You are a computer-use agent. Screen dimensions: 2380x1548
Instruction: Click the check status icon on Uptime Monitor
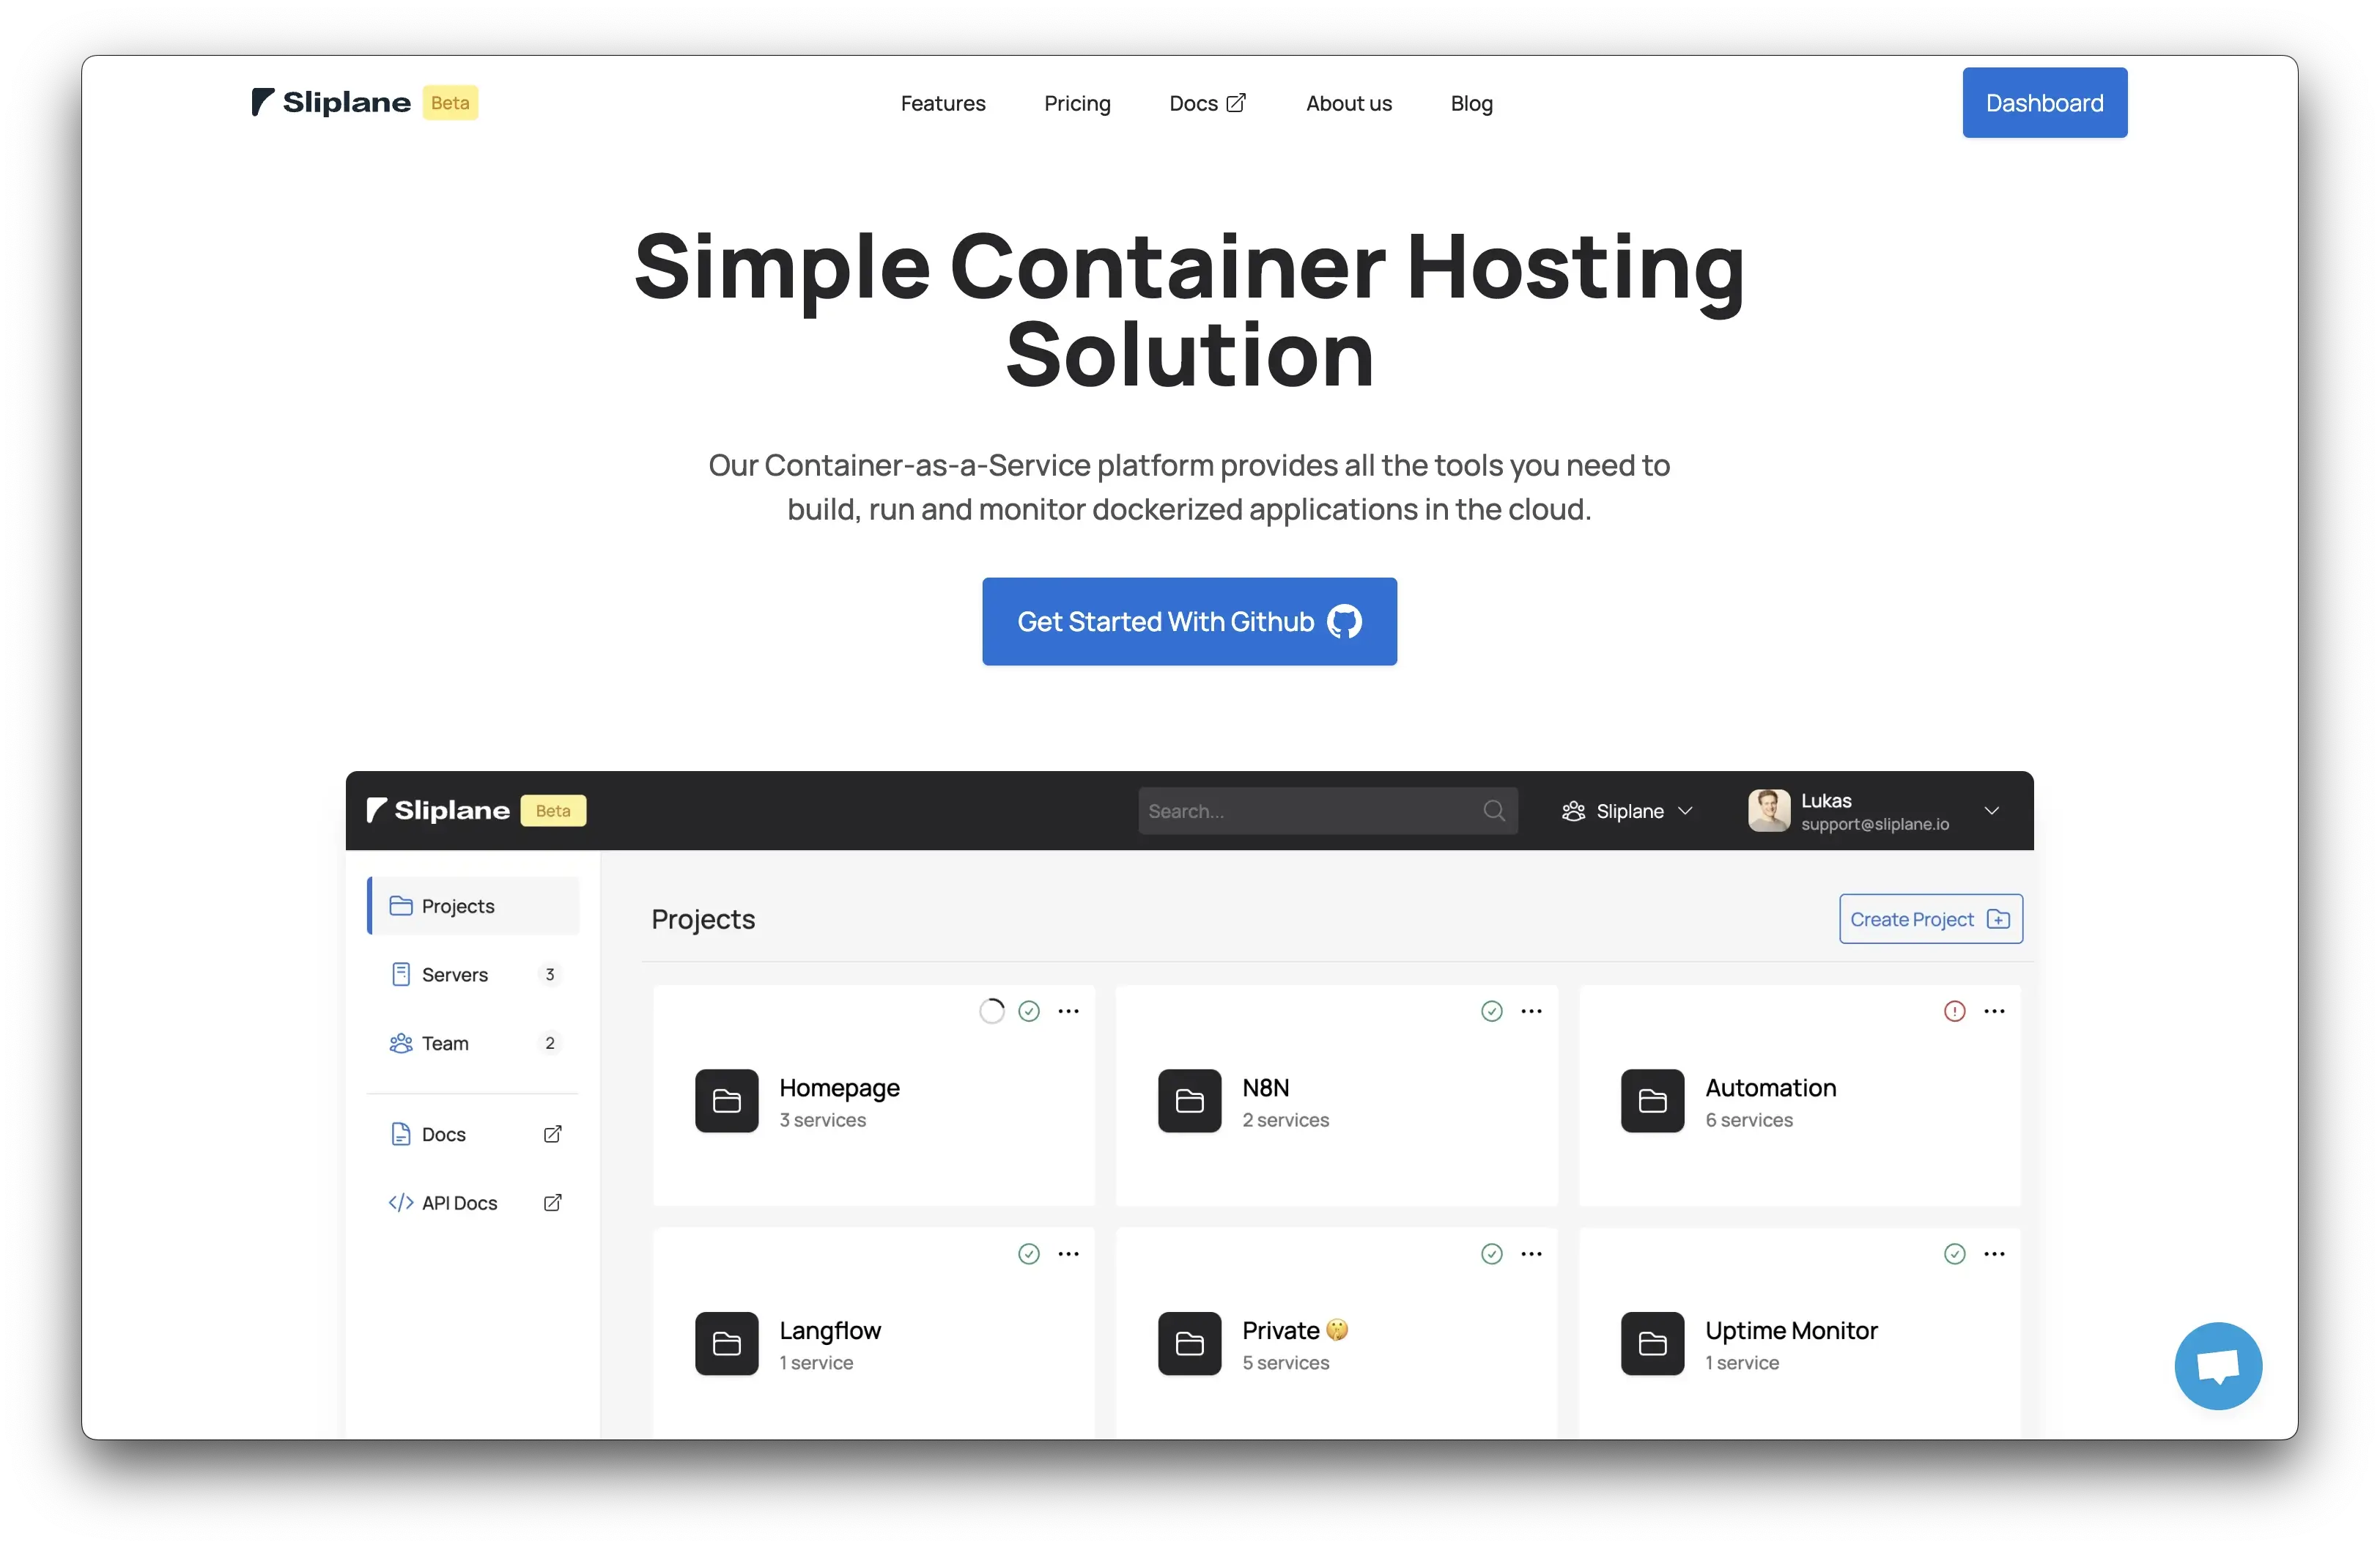[x=1954, y=1254]
